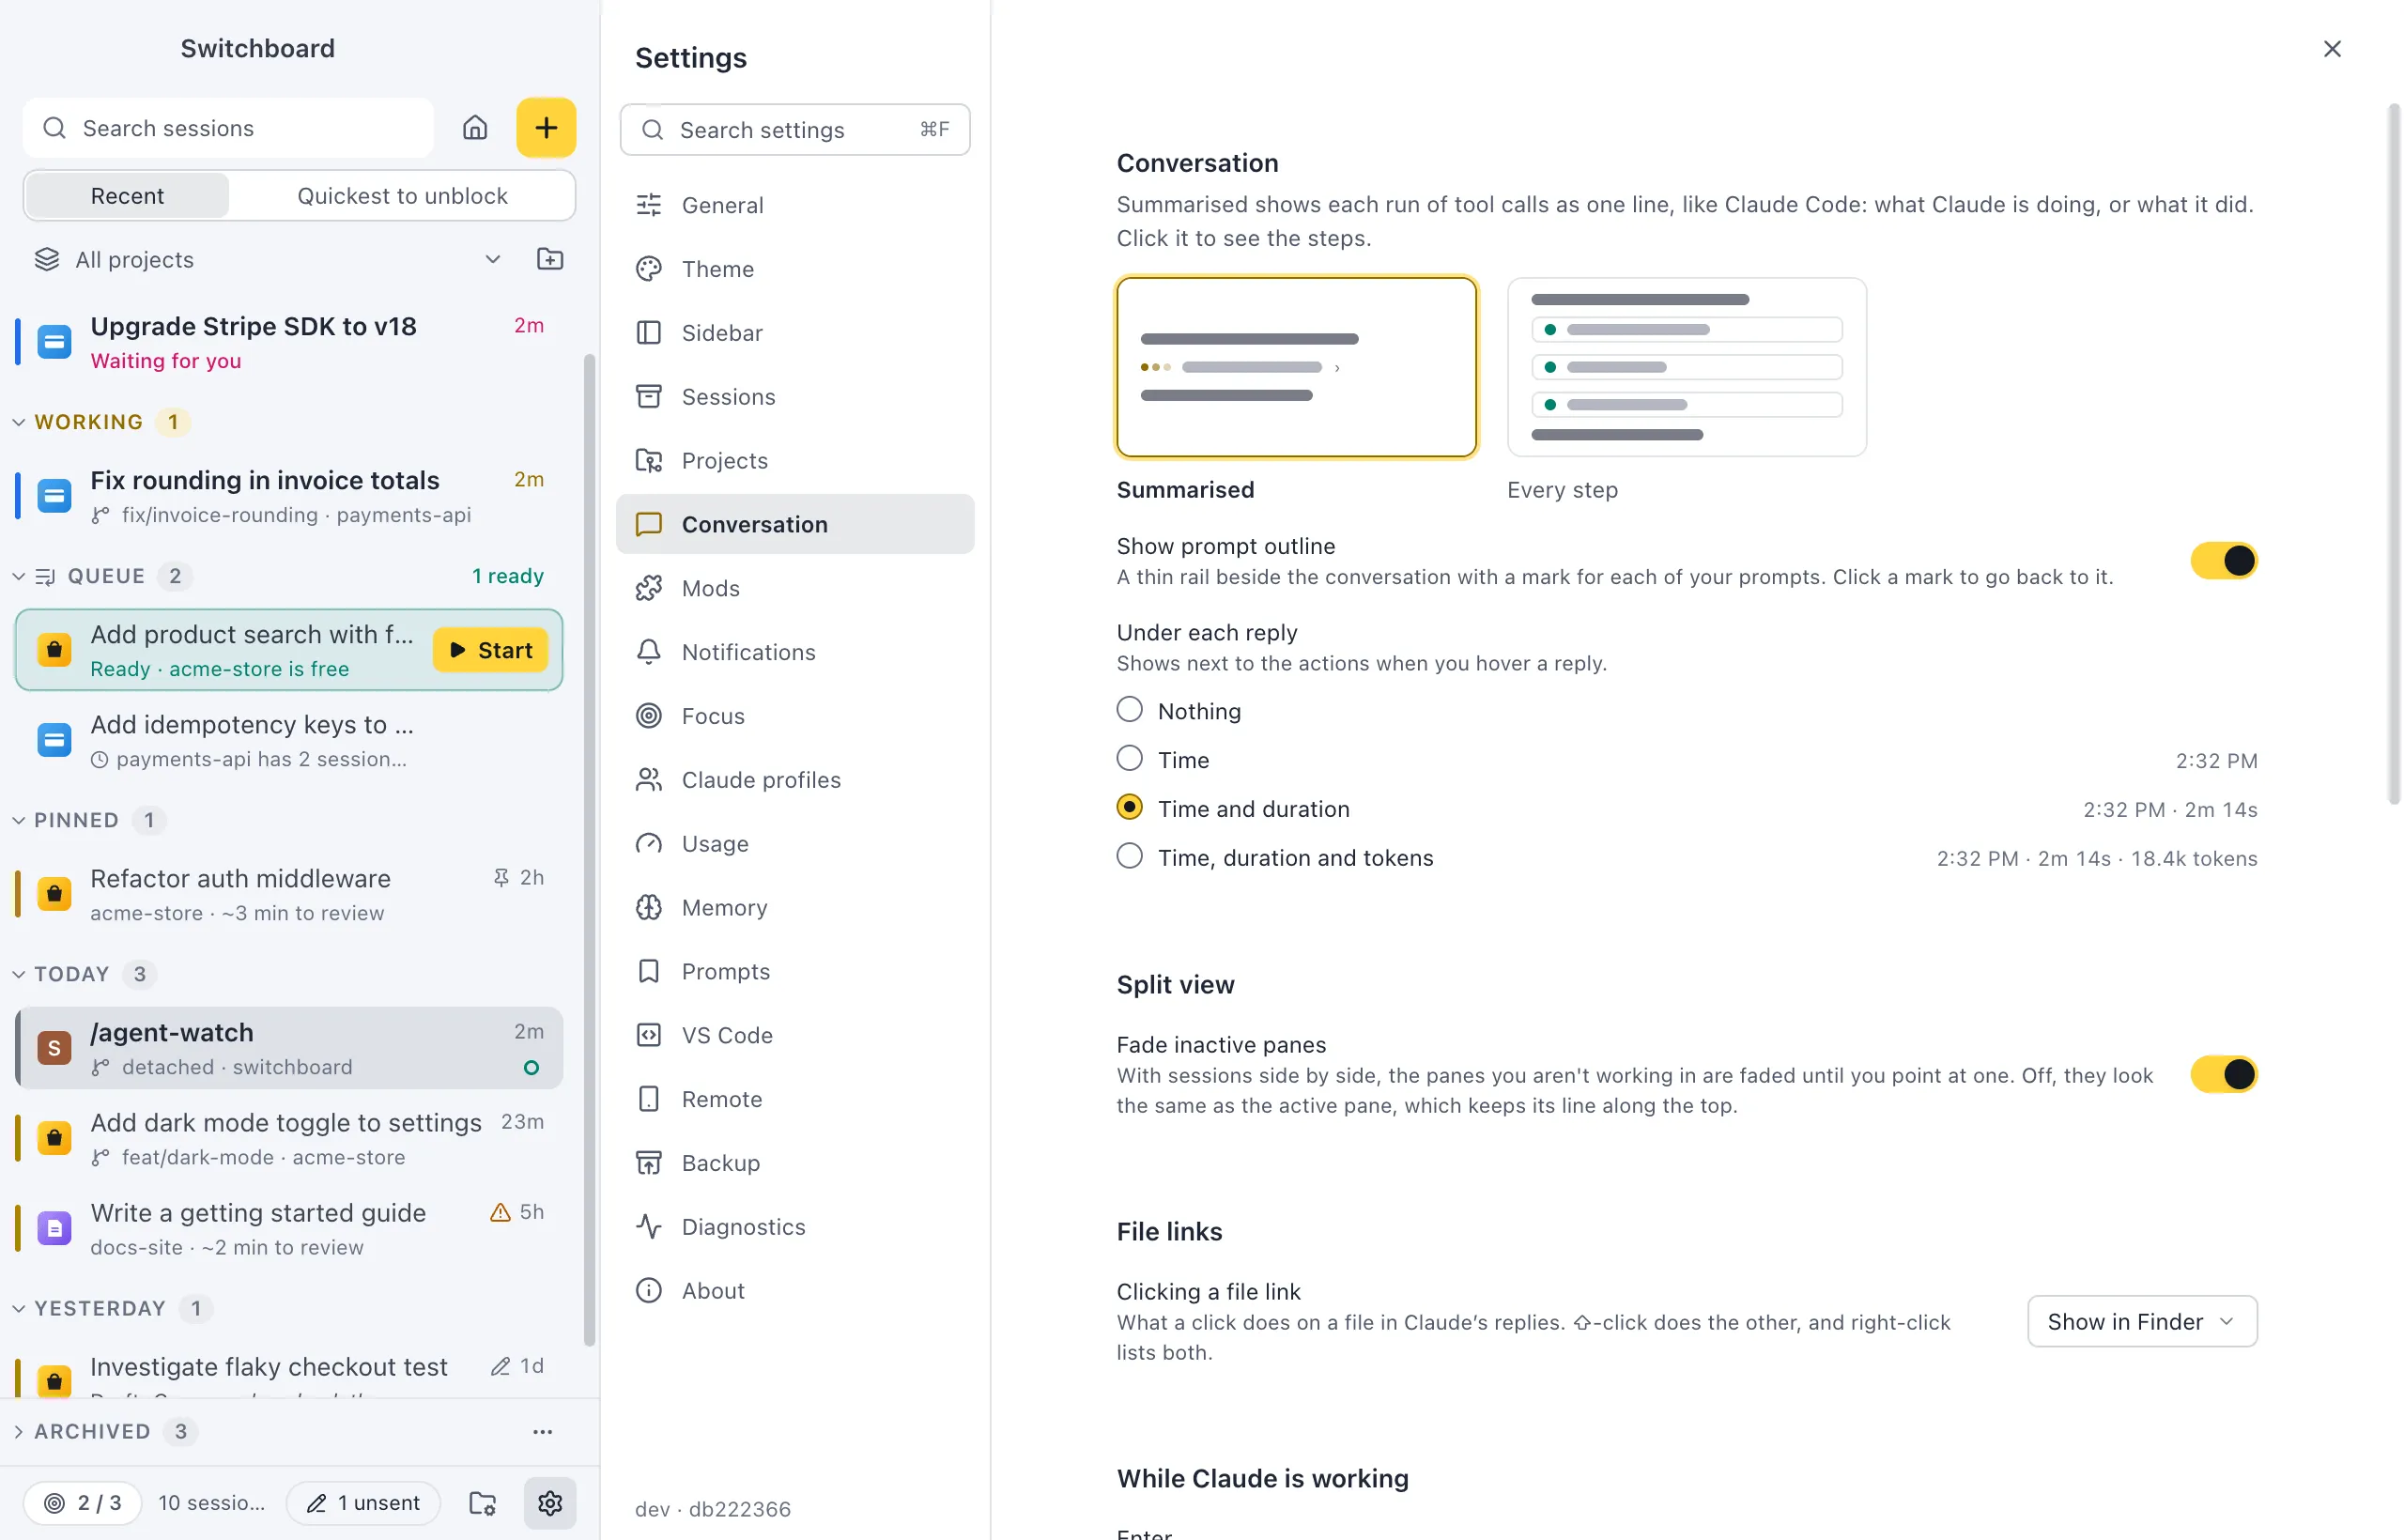Click the 1 unsent drafts button
The width and height of the screenshot is (2404, 1540).
click(x=363, y=1502)
